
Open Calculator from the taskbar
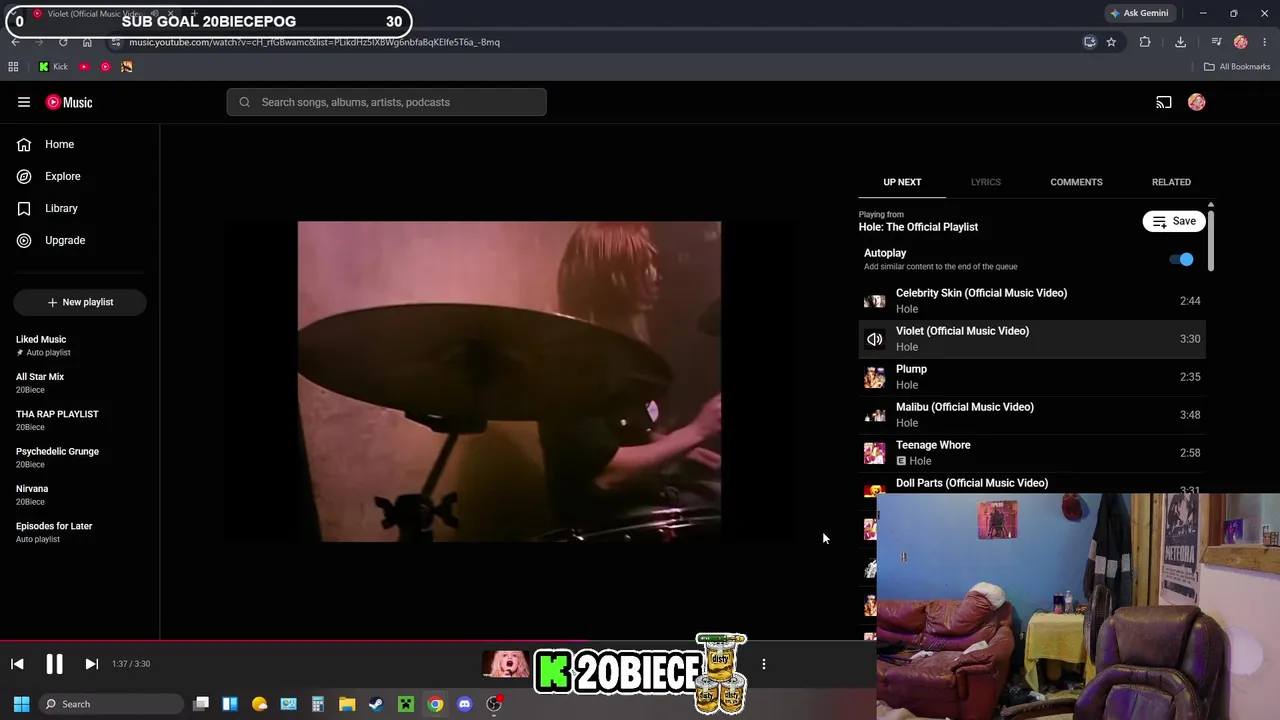pyautogui.click(x=318, y=704)
